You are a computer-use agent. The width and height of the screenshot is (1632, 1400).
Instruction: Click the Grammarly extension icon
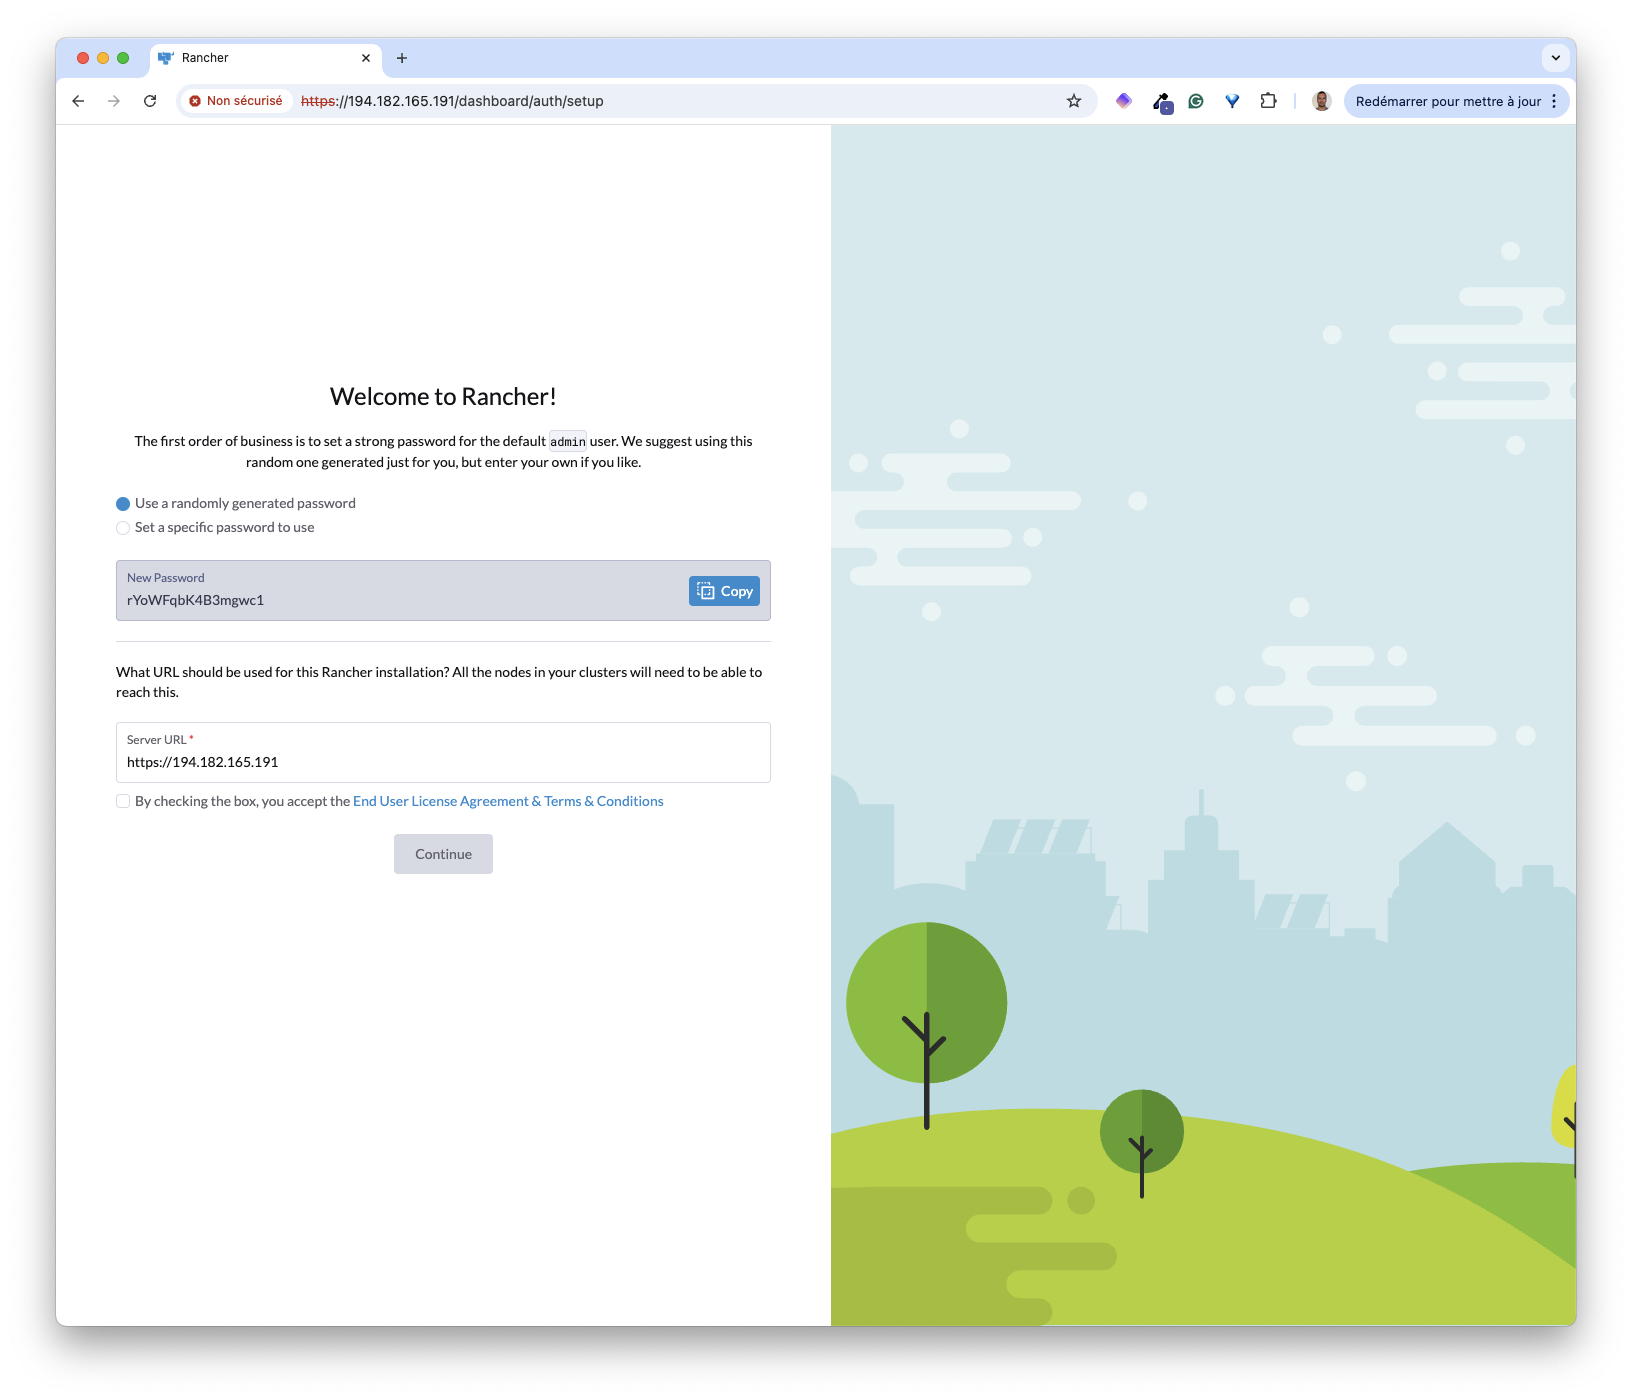point(1196,101)
